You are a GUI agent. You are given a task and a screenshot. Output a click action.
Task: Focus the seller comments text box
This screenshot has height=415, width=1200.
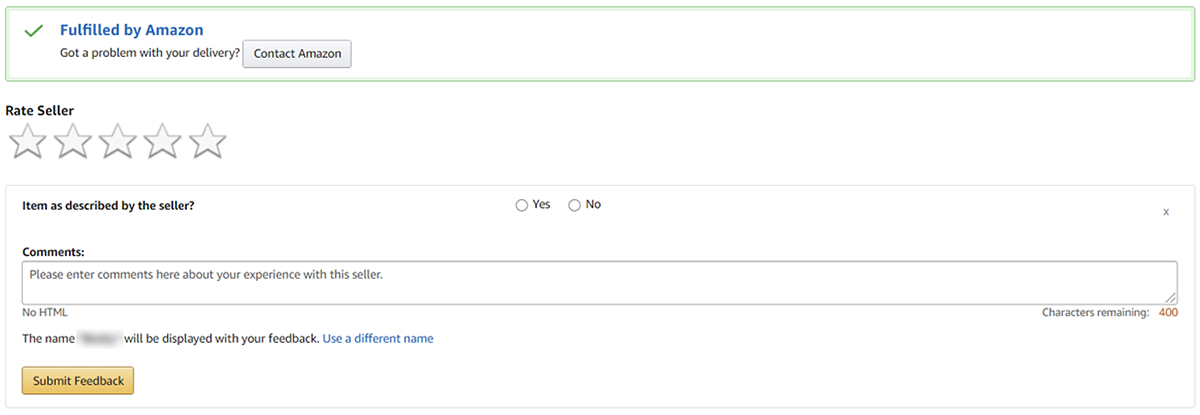point(598,282)
